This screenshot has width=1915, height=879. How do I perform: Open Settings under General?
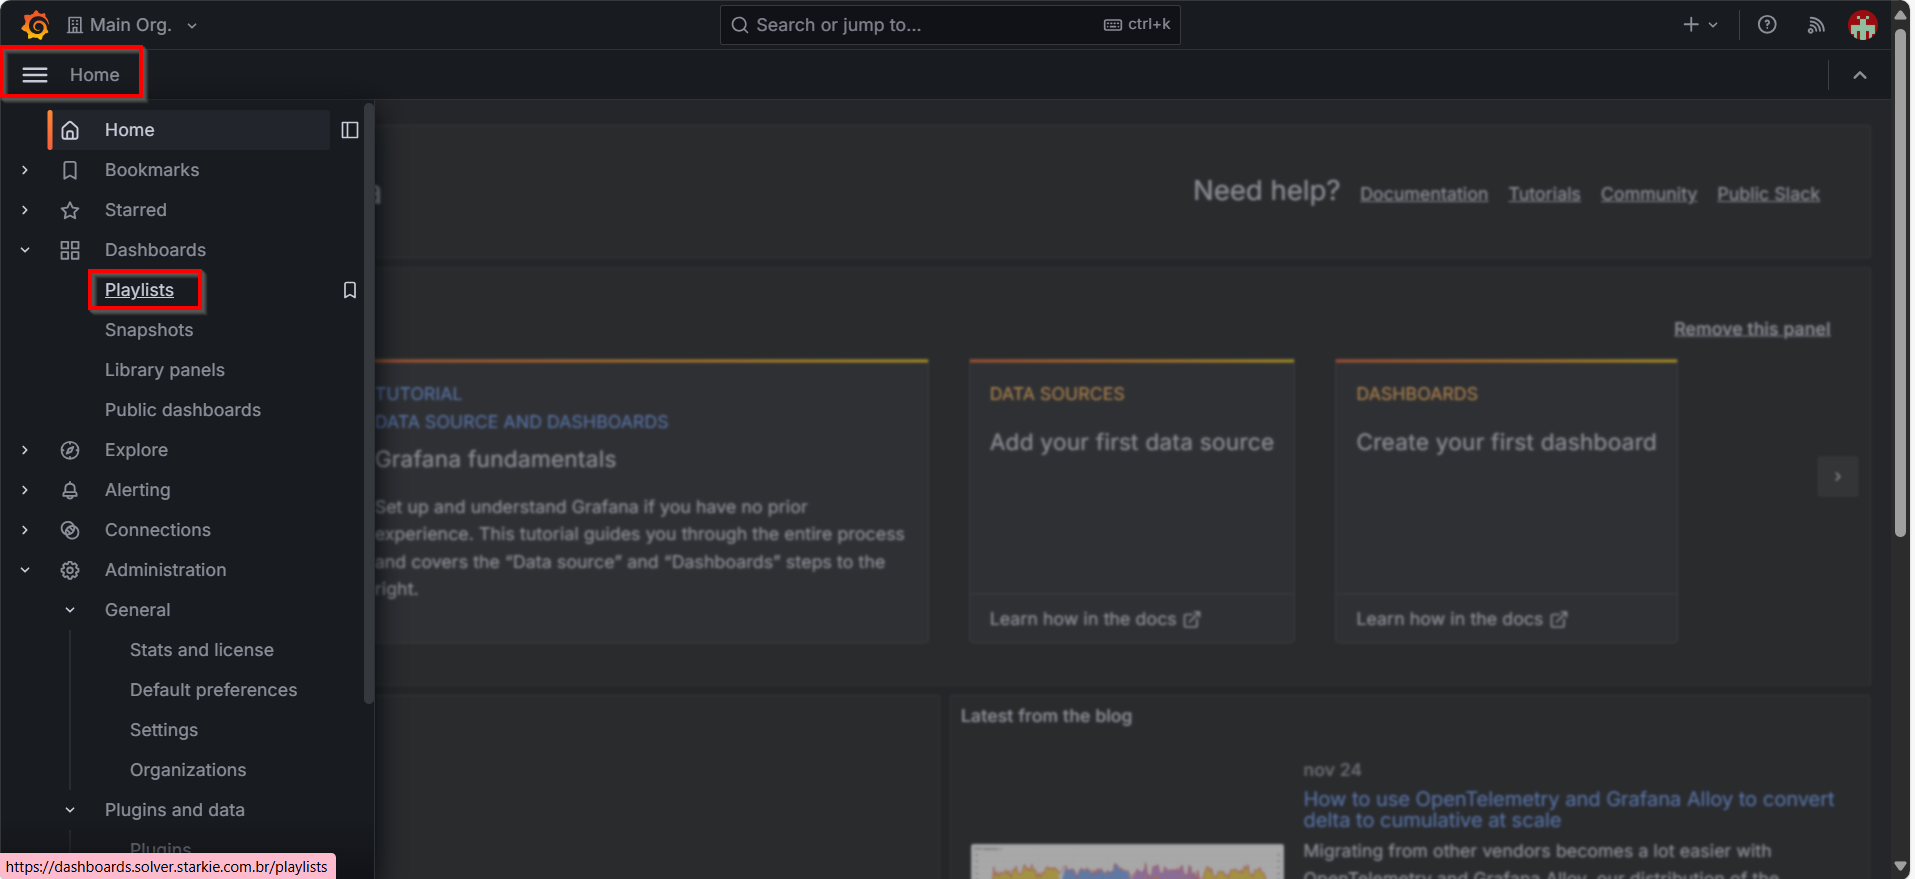click(x=164, y=730)
